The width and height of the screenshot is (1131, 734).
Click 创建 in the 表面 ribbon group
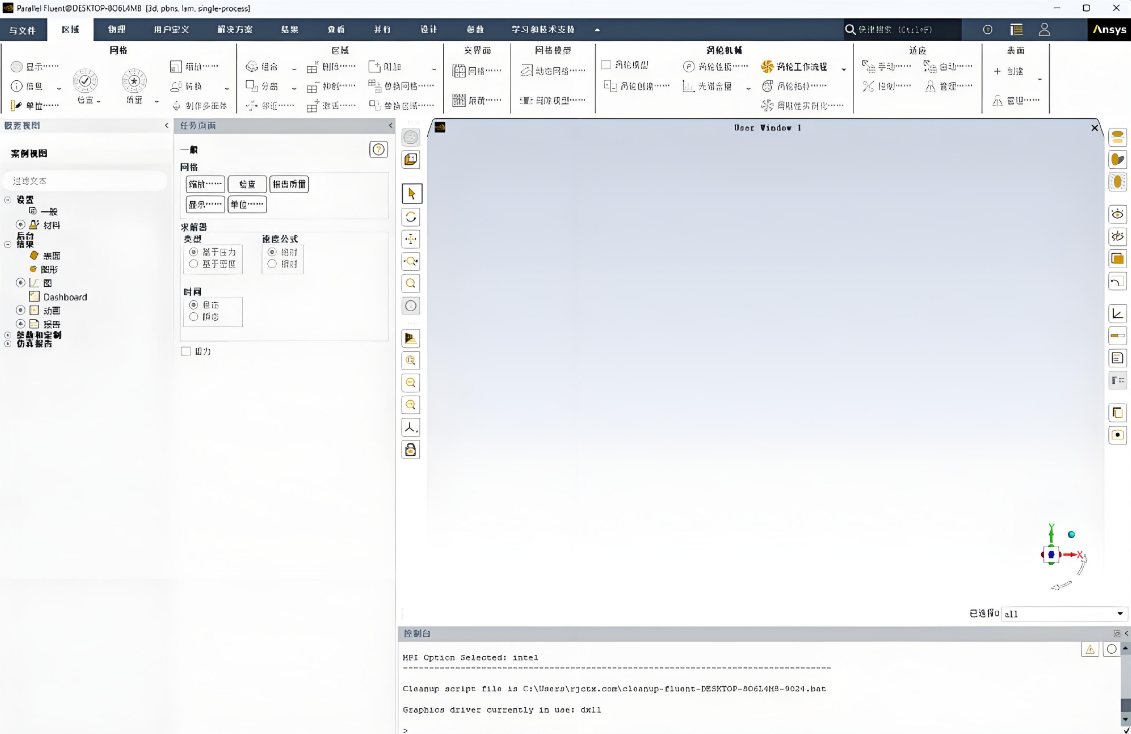click(x=1012, y=71)
